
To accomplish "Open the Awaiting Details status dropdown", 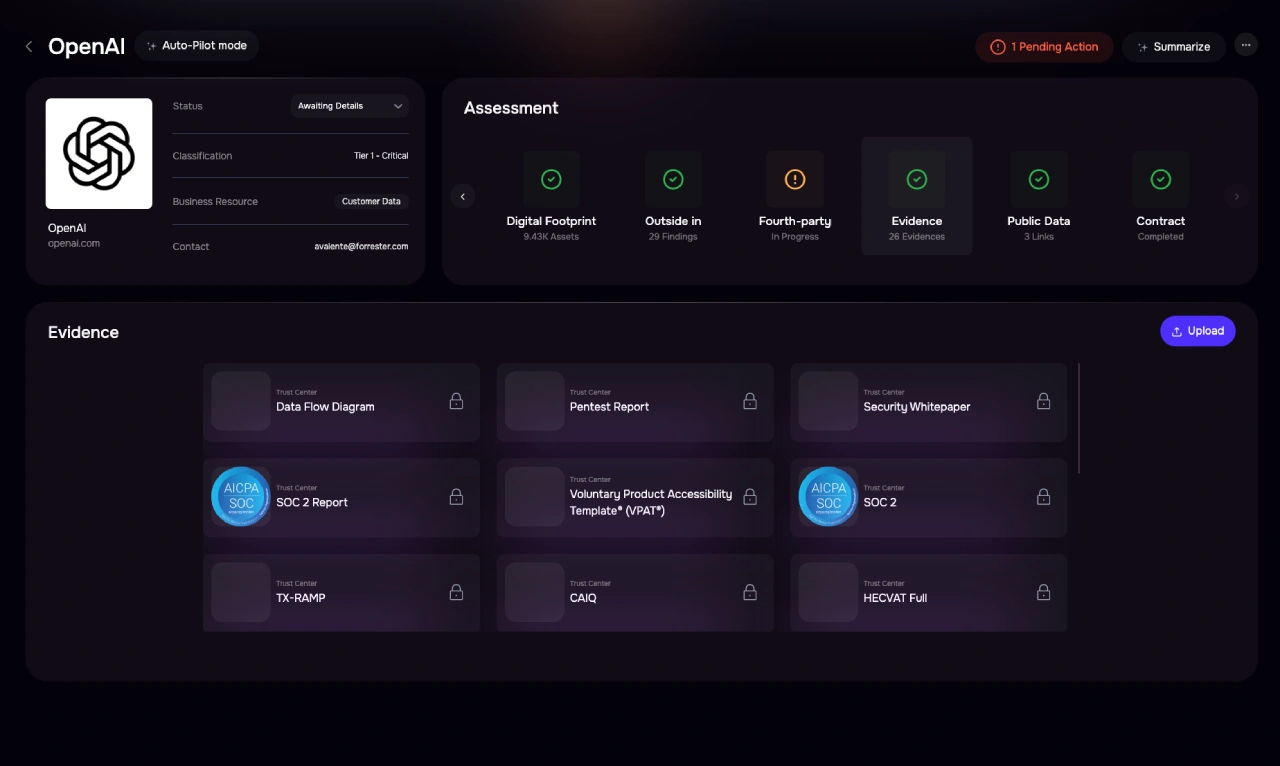I will (350, 106).
